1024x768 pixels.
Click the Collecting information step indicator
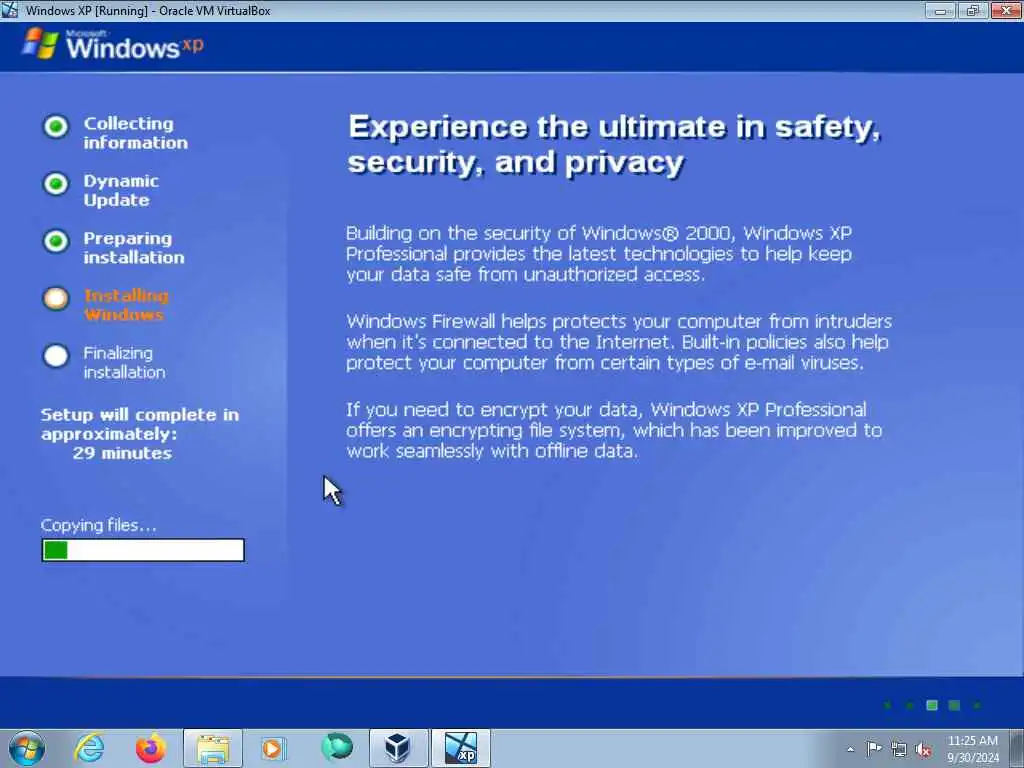56,127
